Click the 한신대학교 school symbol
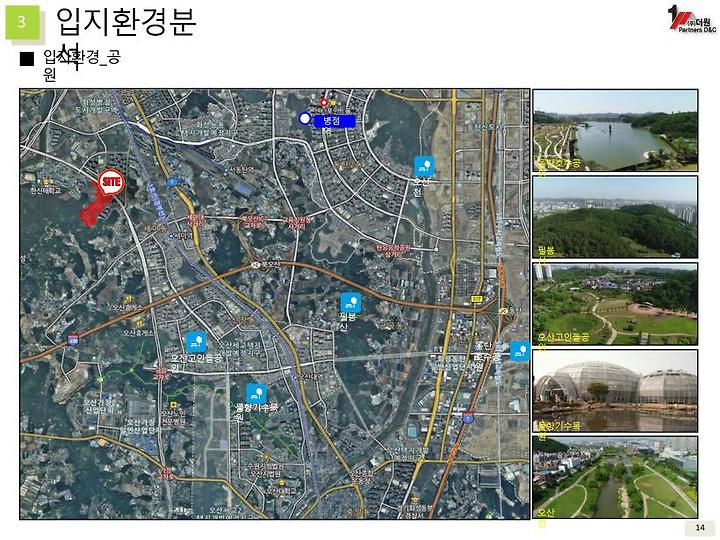 pos(45,182)
